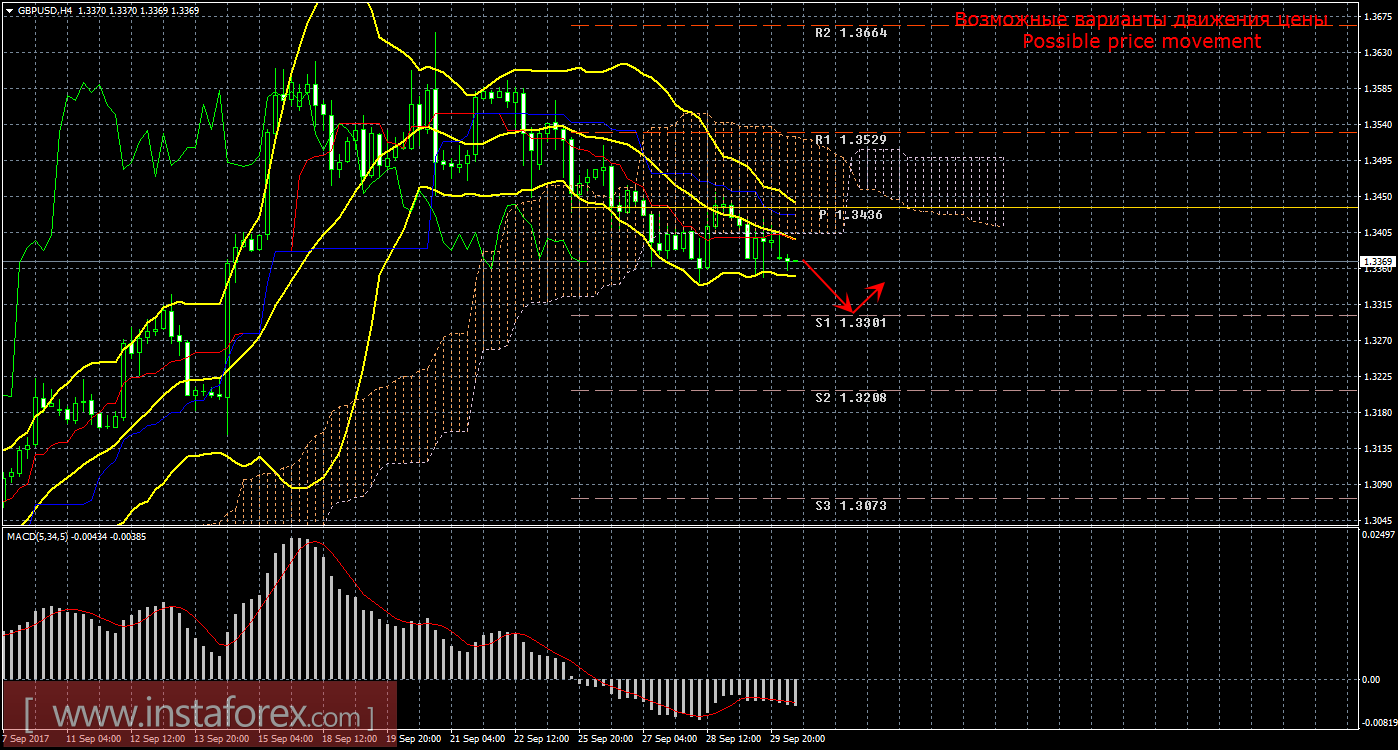Click the 22 Sep 12:00 time label

tap(540, 739)
